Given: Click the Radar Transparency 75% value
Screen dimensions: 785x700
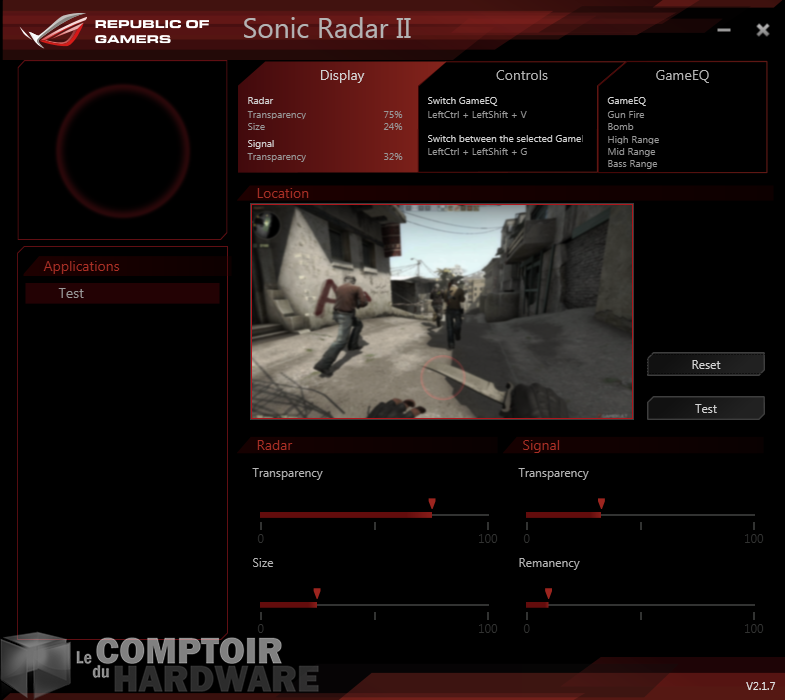Looking at the screenshot, I should (x=393, y=115).
